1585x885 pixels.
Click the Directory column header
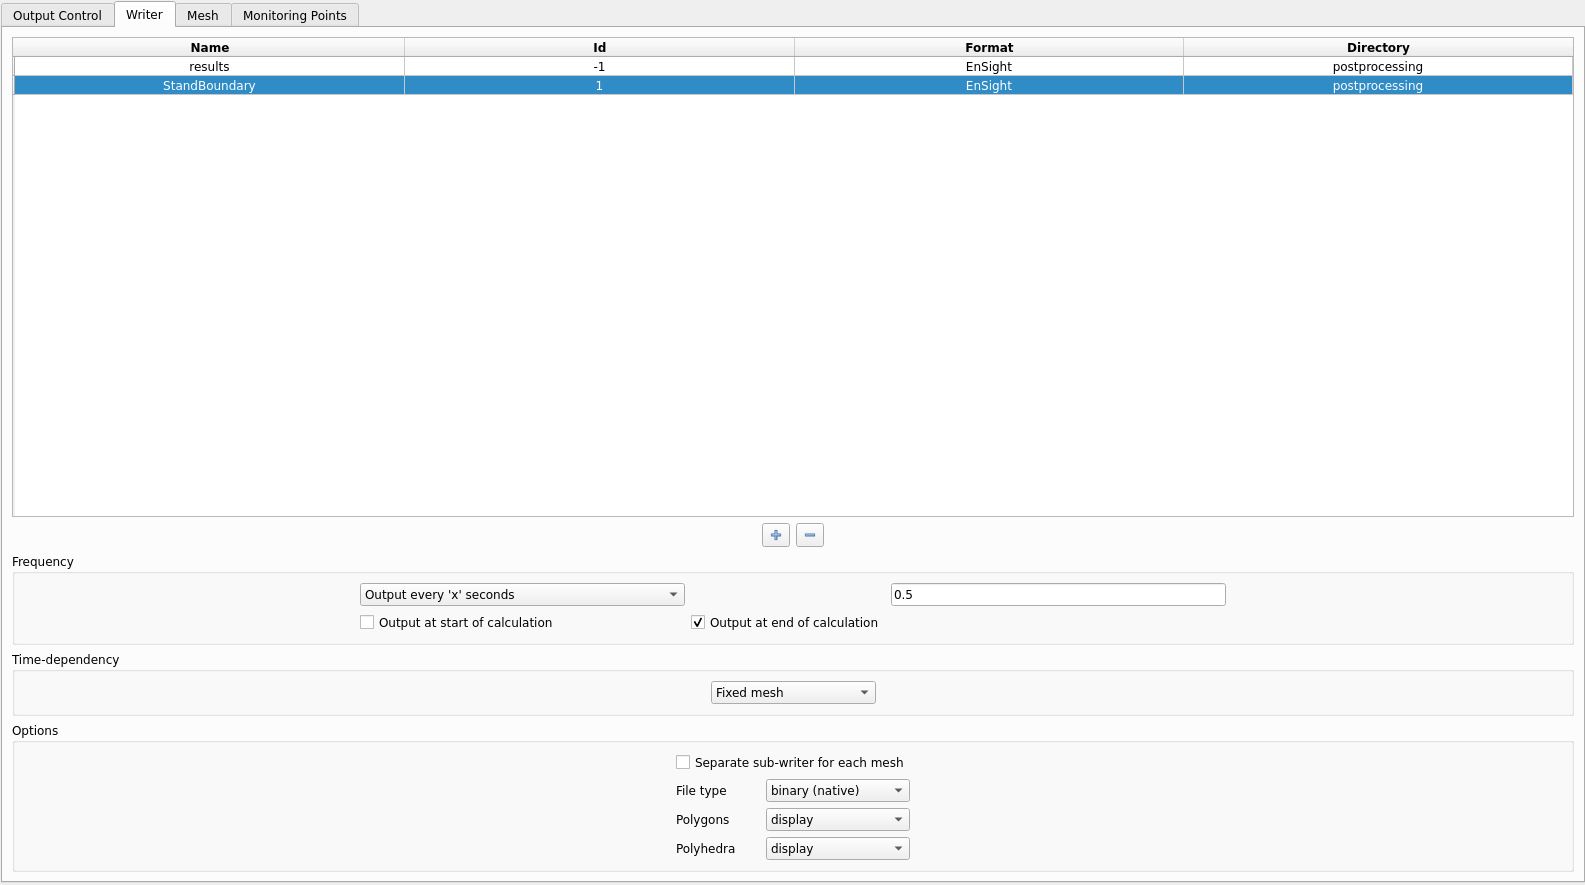[x=1377, y=47]
